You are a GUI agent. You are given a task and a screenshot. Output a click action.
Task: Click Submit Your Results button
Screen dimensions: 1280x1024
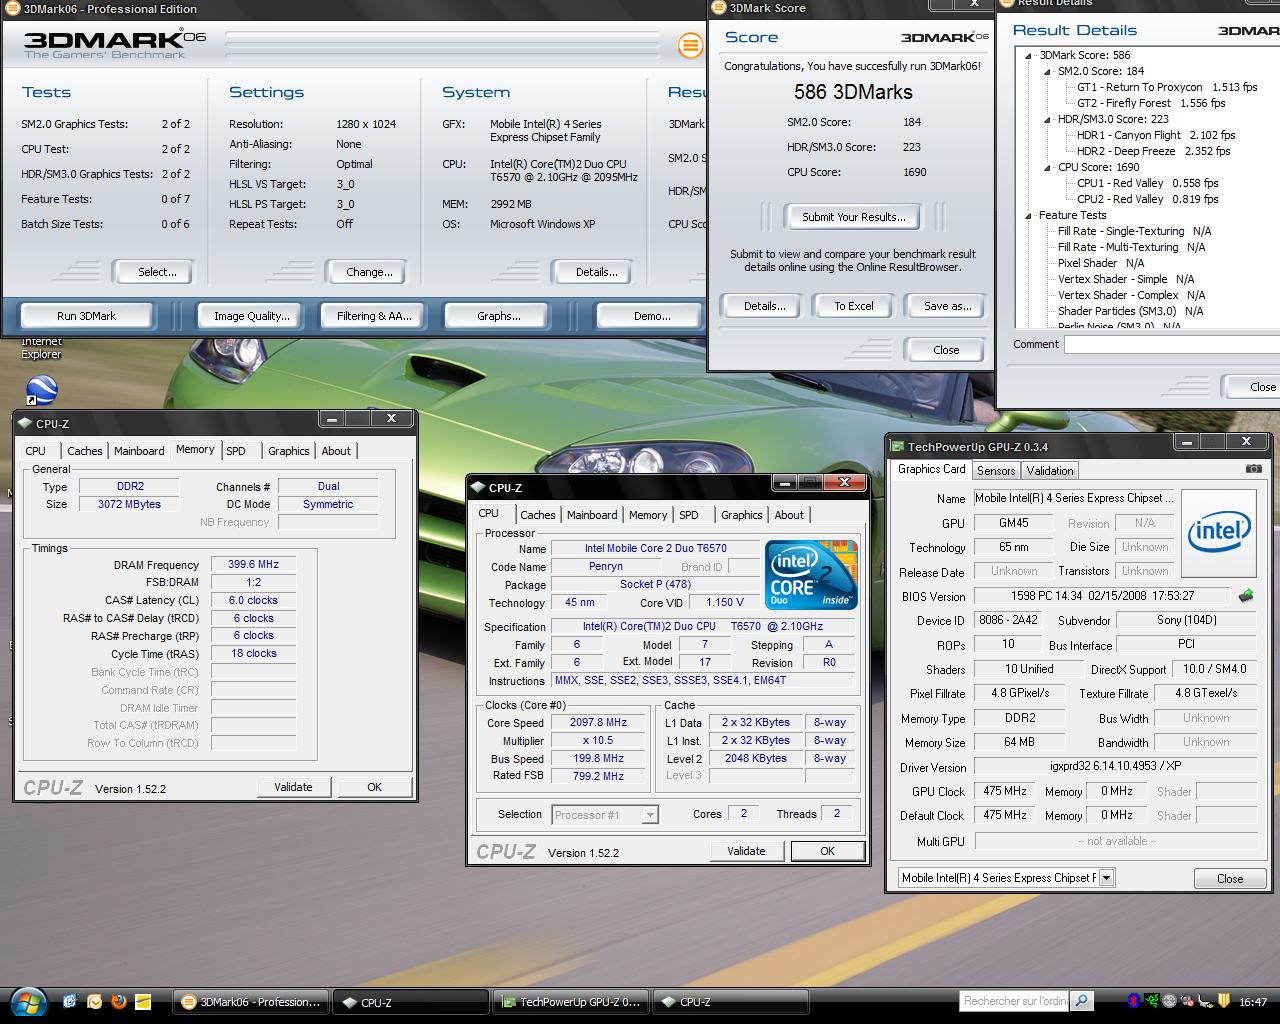pos(854,216)
